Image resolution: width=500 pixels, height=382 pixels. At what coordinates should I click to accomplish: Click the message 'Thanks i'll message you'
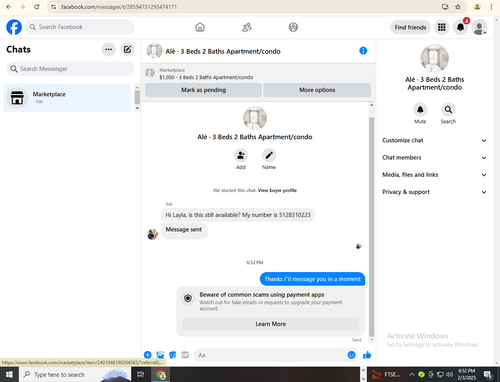tap(312, 279)
